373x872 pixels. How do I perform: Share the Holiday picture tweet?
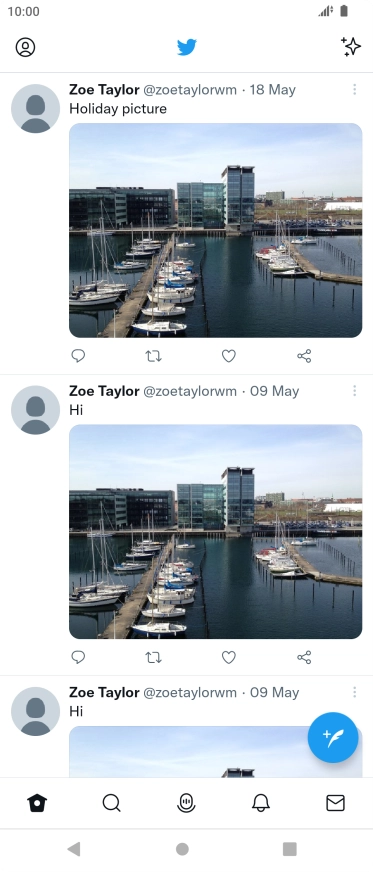(304, 356)
